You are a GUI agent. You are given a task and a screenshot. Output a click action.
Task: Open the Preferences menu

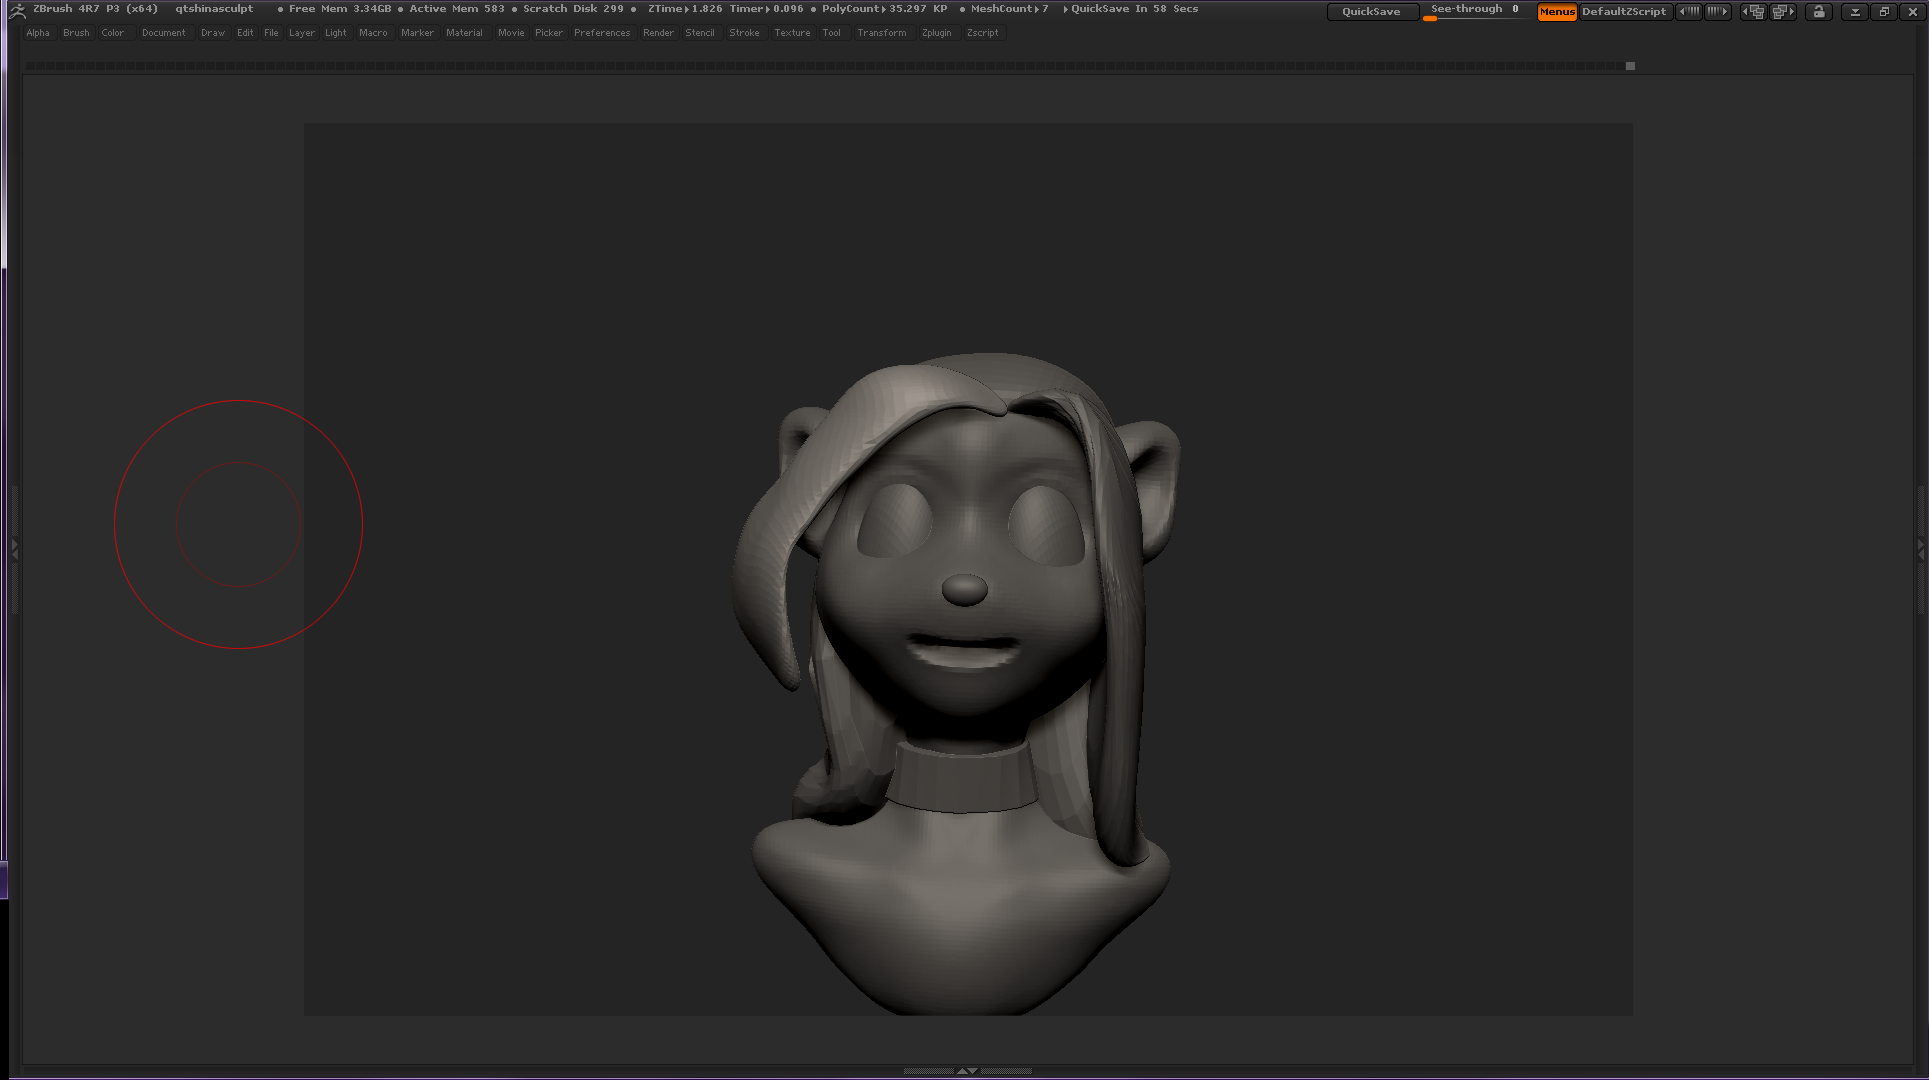tap(601, 33)
